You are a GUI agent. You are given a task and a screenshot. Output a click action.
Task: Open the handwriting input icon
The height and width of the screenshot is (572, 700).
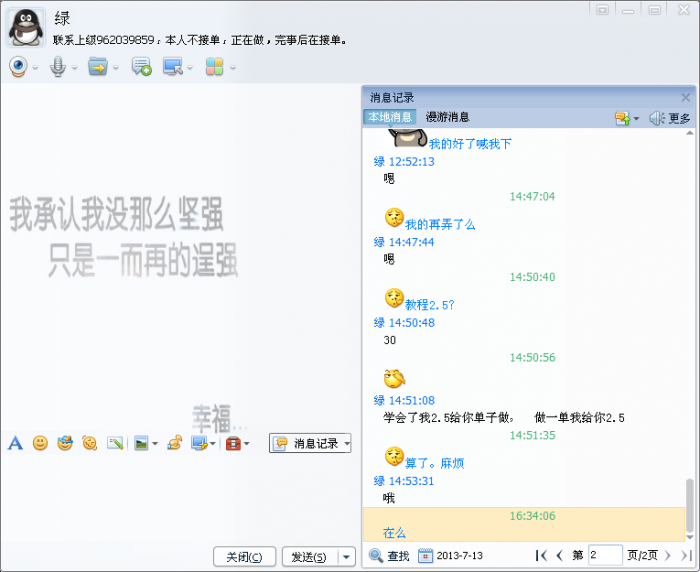115,443
